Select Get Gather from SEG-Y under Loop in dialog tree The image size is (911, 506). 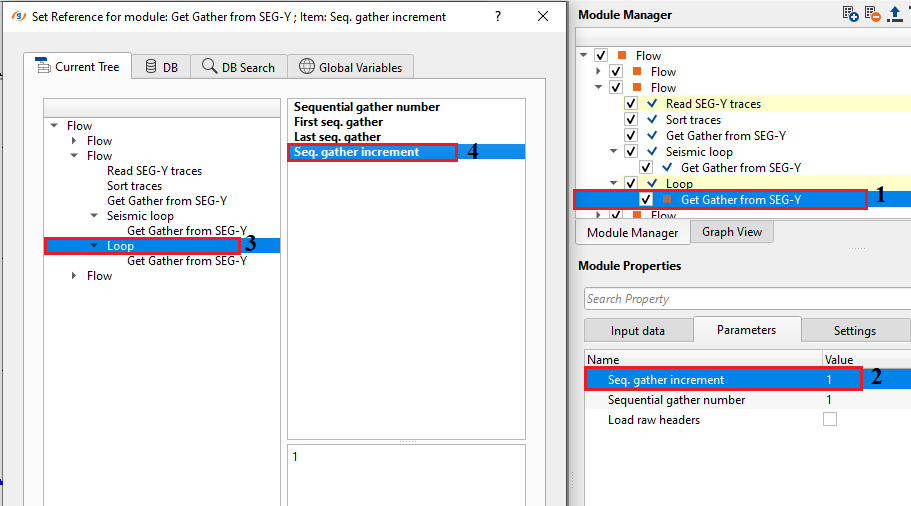187,261
